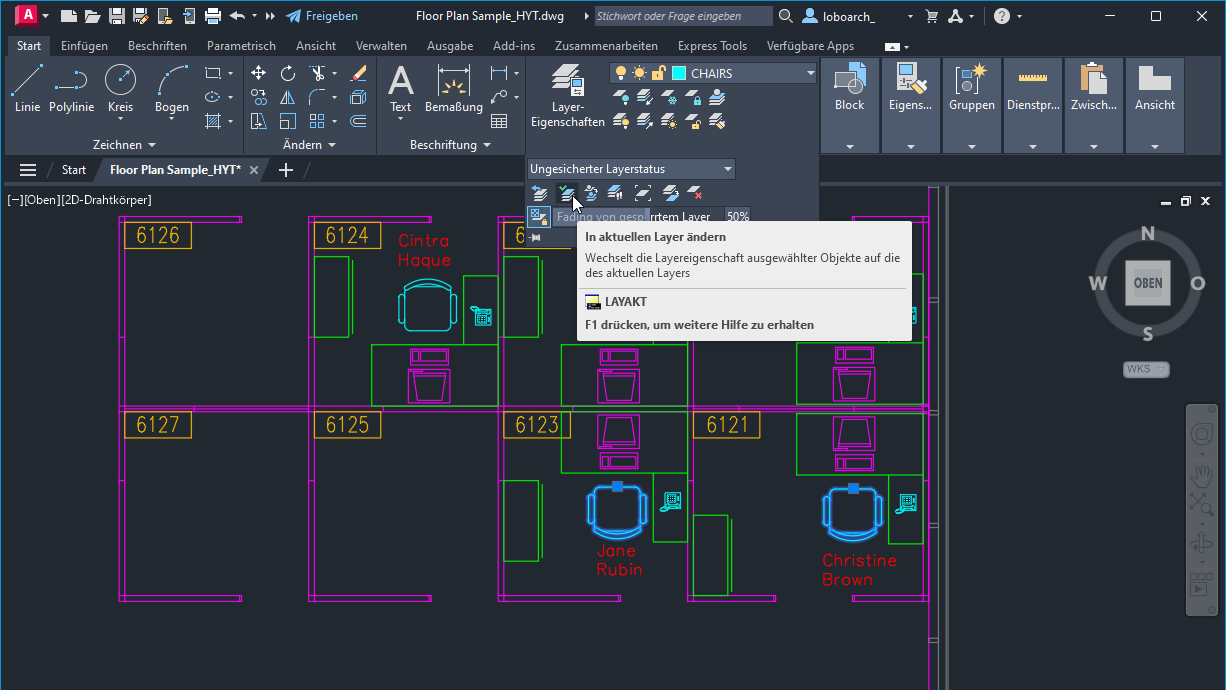
Task: Click the rotate tool icon
Action: [x=288, y=73]
